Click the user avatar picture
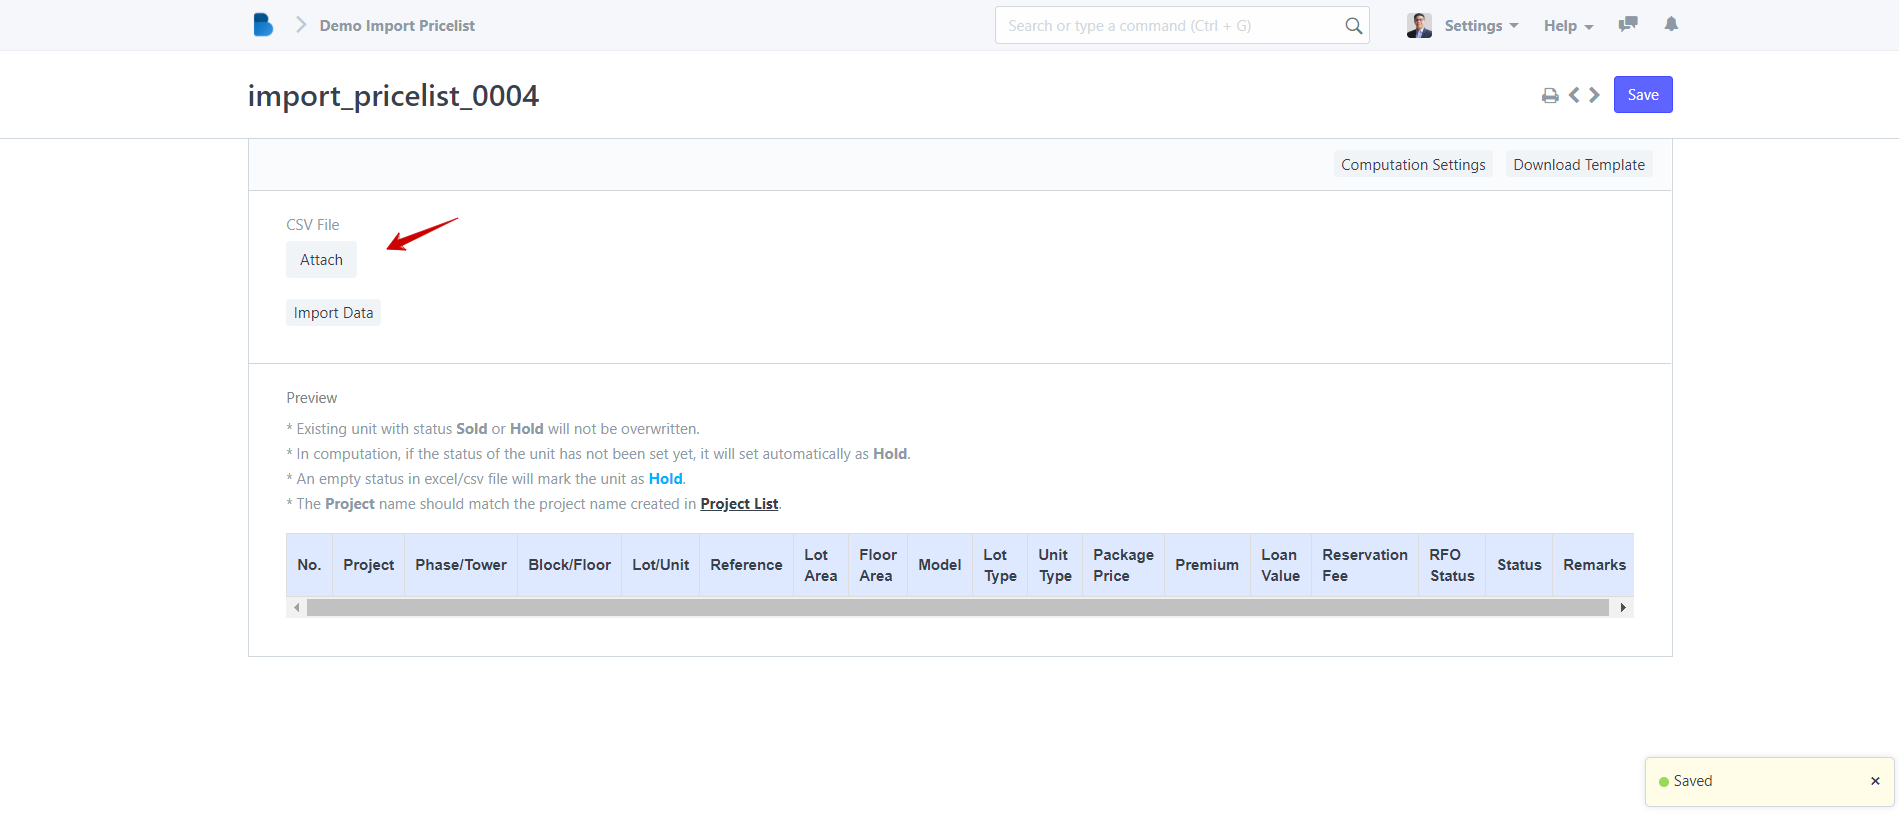The image size is (1899, 832). point(1419,26)
